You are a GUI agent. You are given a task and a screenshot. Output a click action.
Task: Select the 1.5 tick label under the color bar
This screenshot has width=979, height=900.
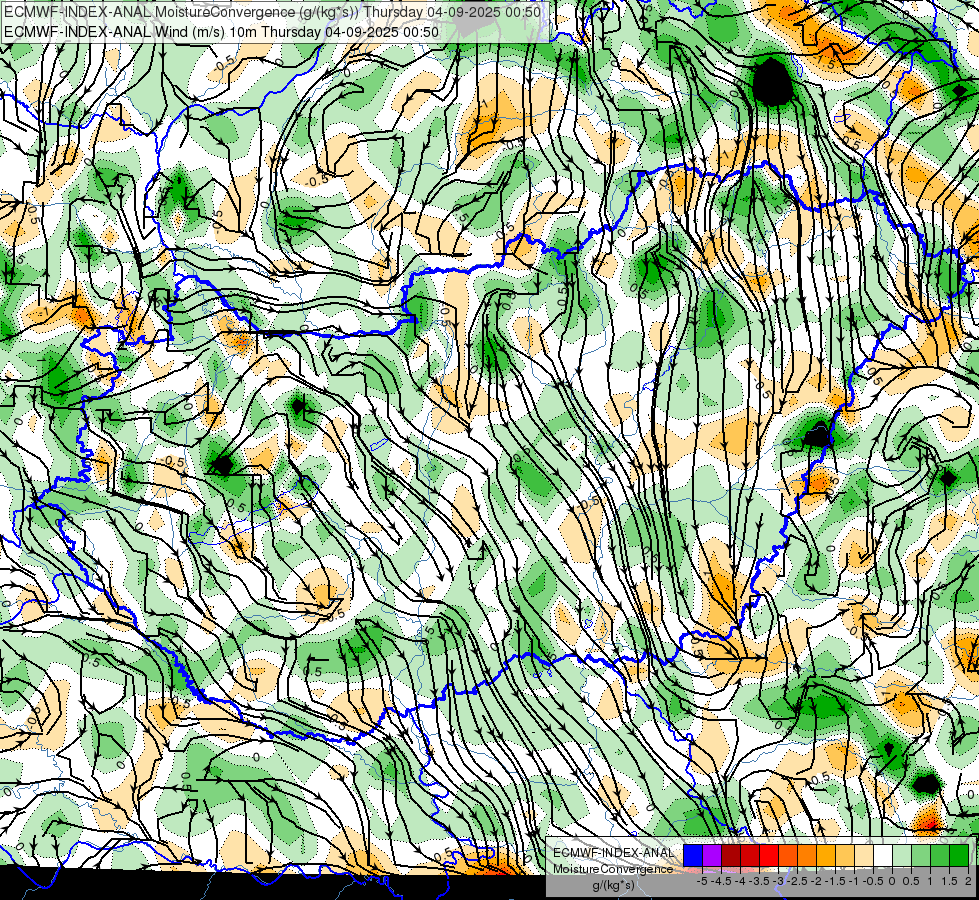(x=950, y=881)
